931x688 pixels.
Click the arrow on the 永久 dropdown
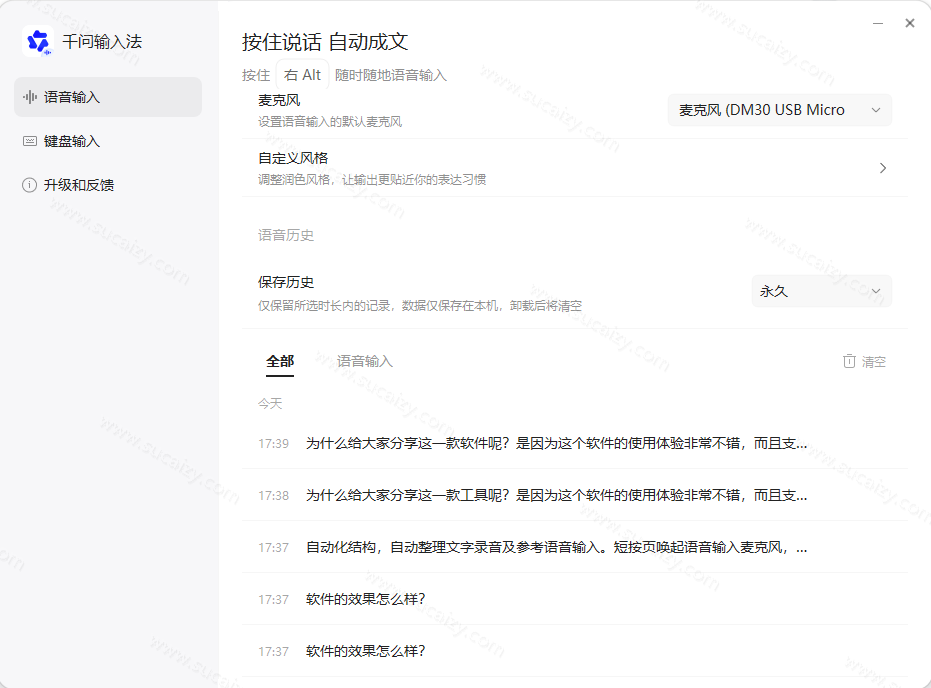876,291
